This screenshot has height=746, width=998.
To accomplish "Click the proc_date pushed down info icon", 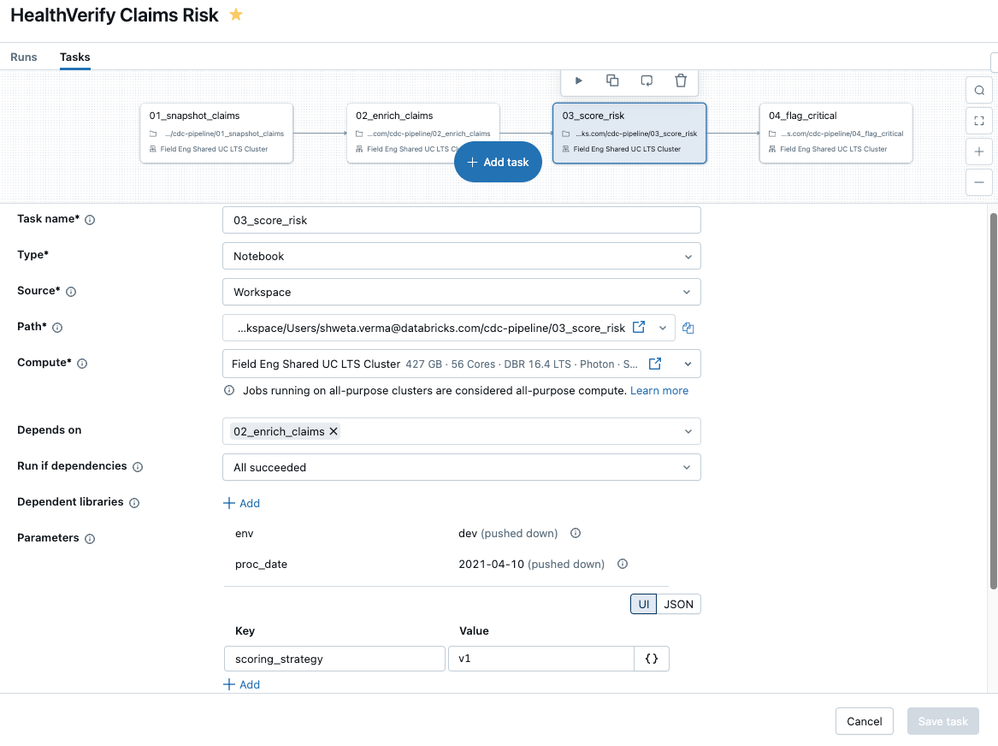I will (622, 564).
